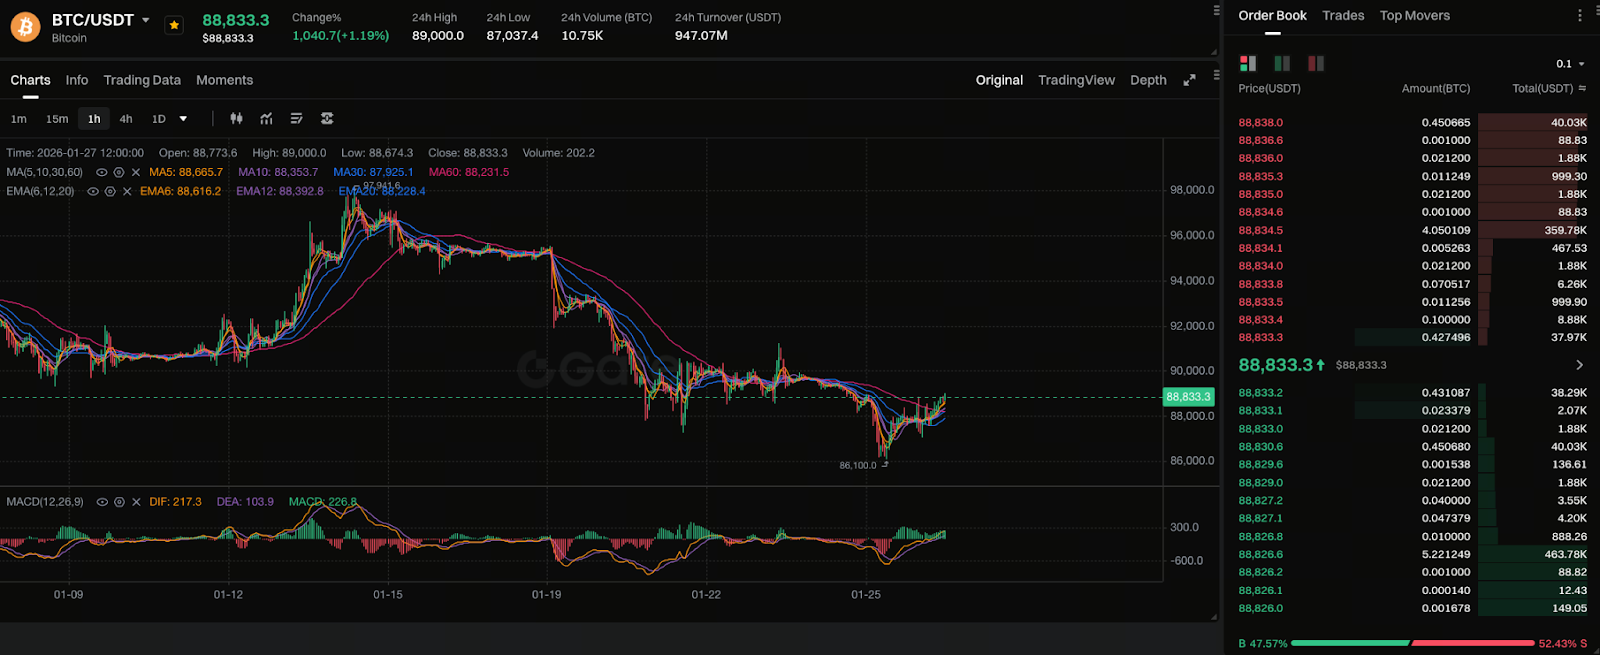Screen dimensions: 1600x655
Task: Show both bids and asks view
Action: [x=1248, y=63]
